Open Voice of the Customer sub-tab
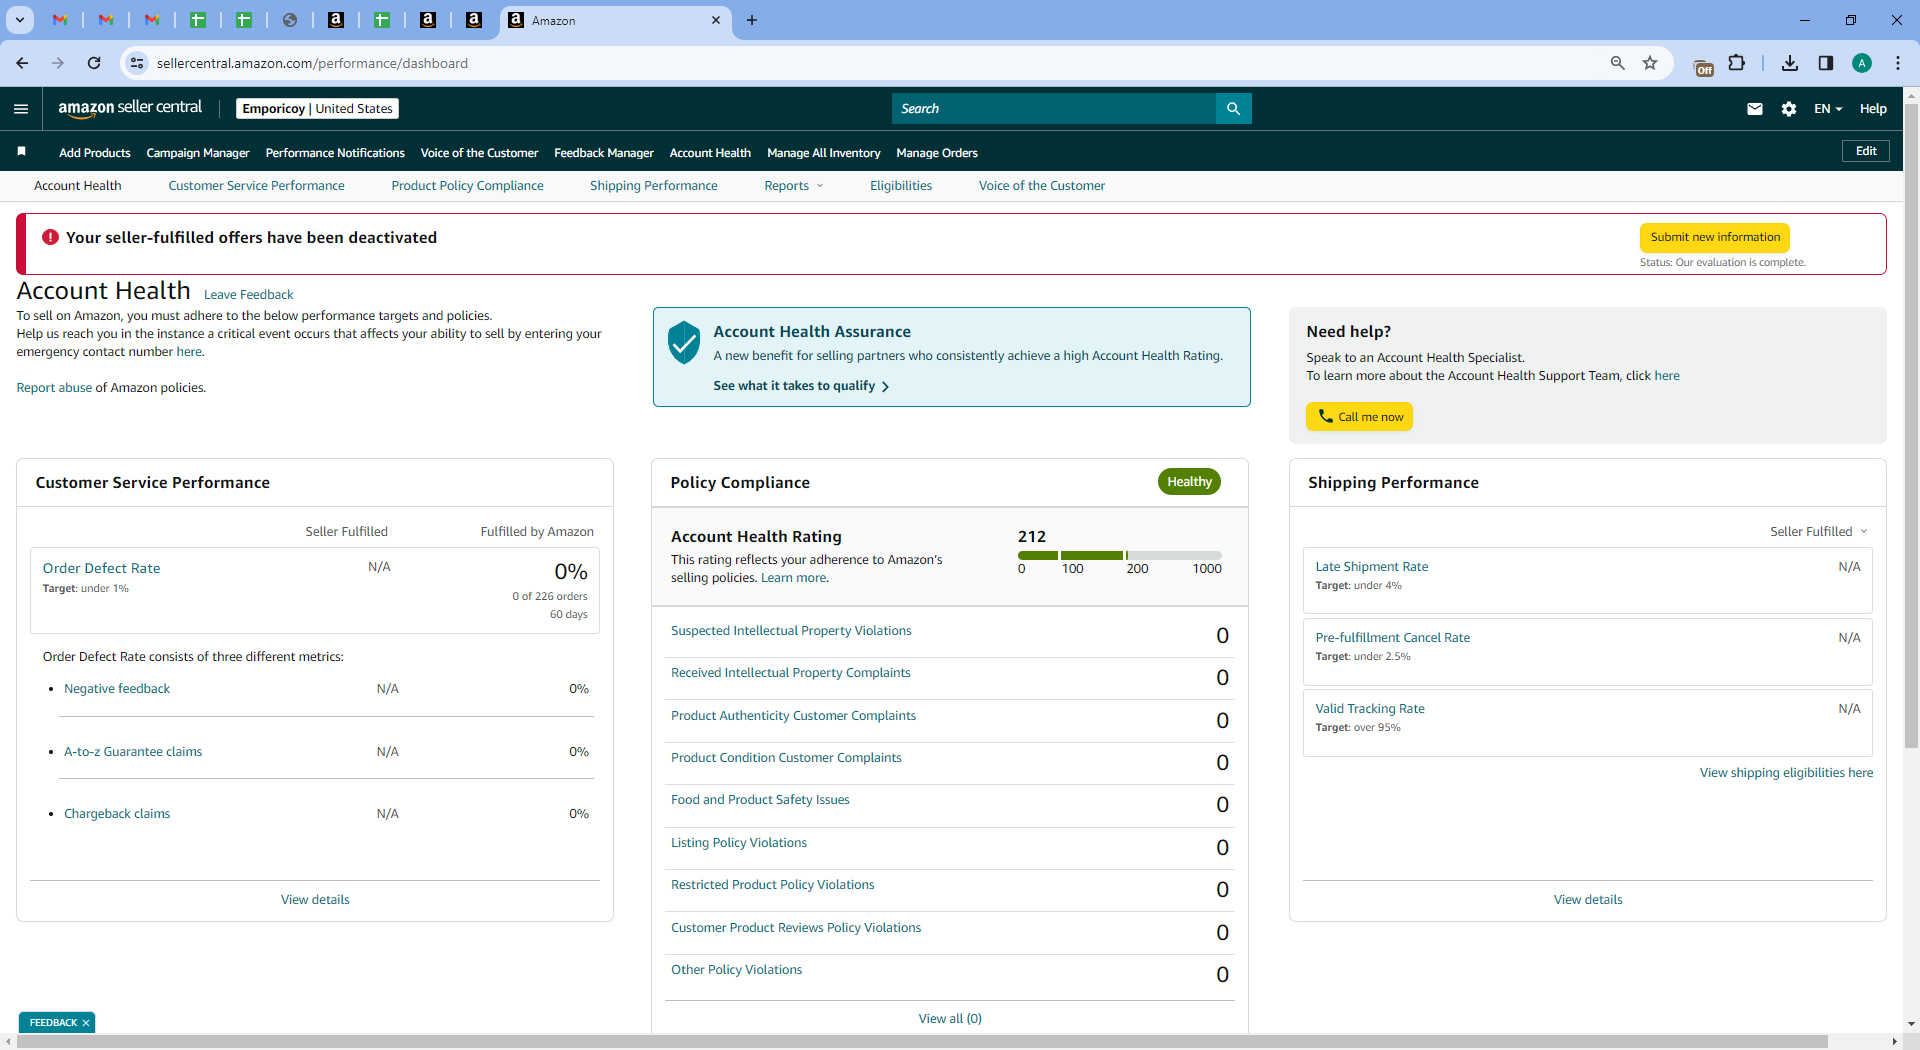Image resolution: width=1920 pixels, height=1050 pixels. 1042,186
